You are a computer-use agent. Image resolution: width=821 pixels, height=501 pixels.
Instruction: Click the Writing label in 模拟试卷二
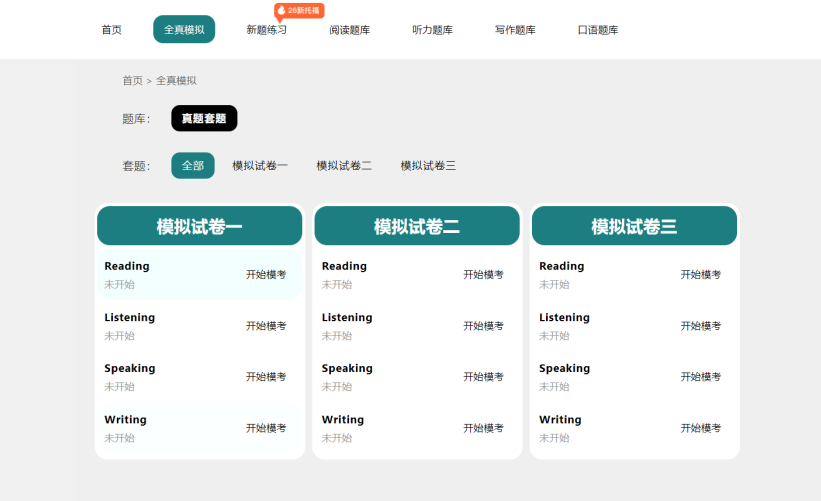pos(342,420)
